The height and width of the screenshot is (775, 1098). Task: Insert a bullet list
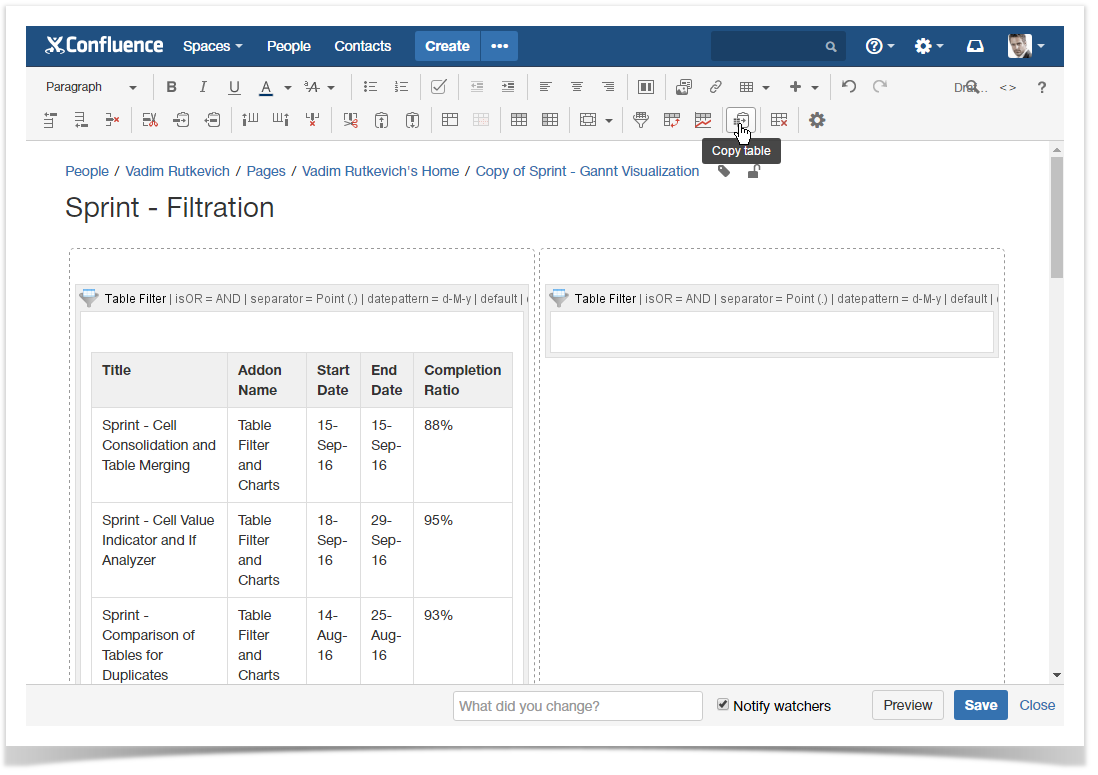click(370, 87)
